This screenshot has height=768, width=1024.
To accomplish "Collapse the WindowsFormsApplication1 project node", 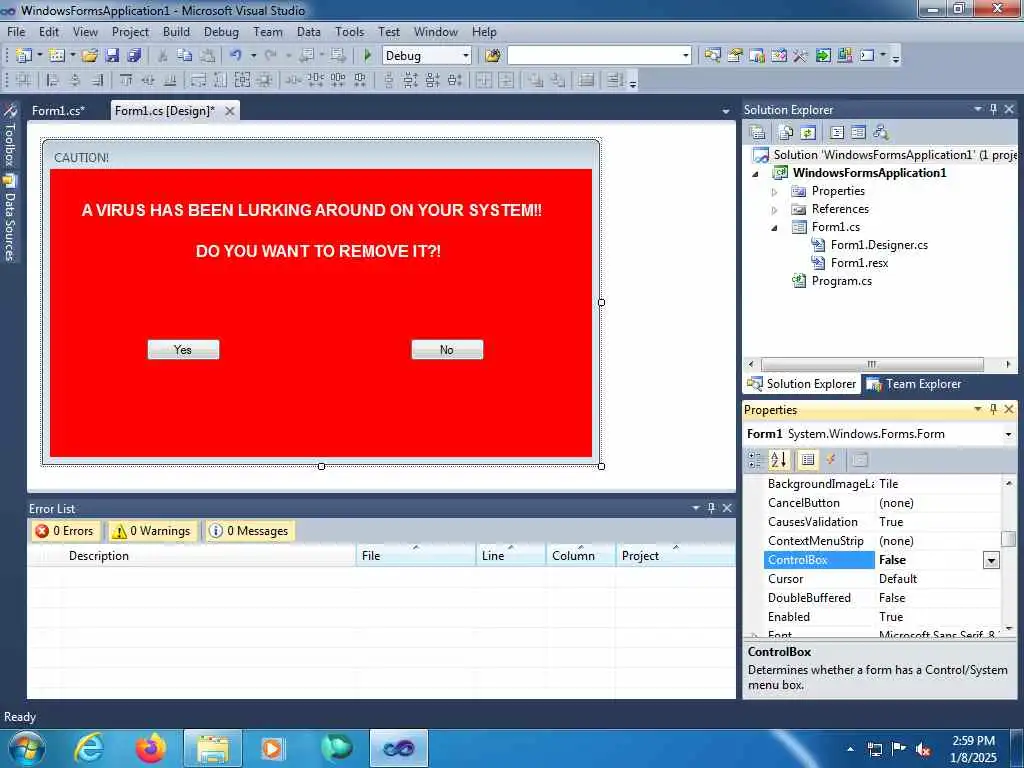I will click(x=756, y=174).
